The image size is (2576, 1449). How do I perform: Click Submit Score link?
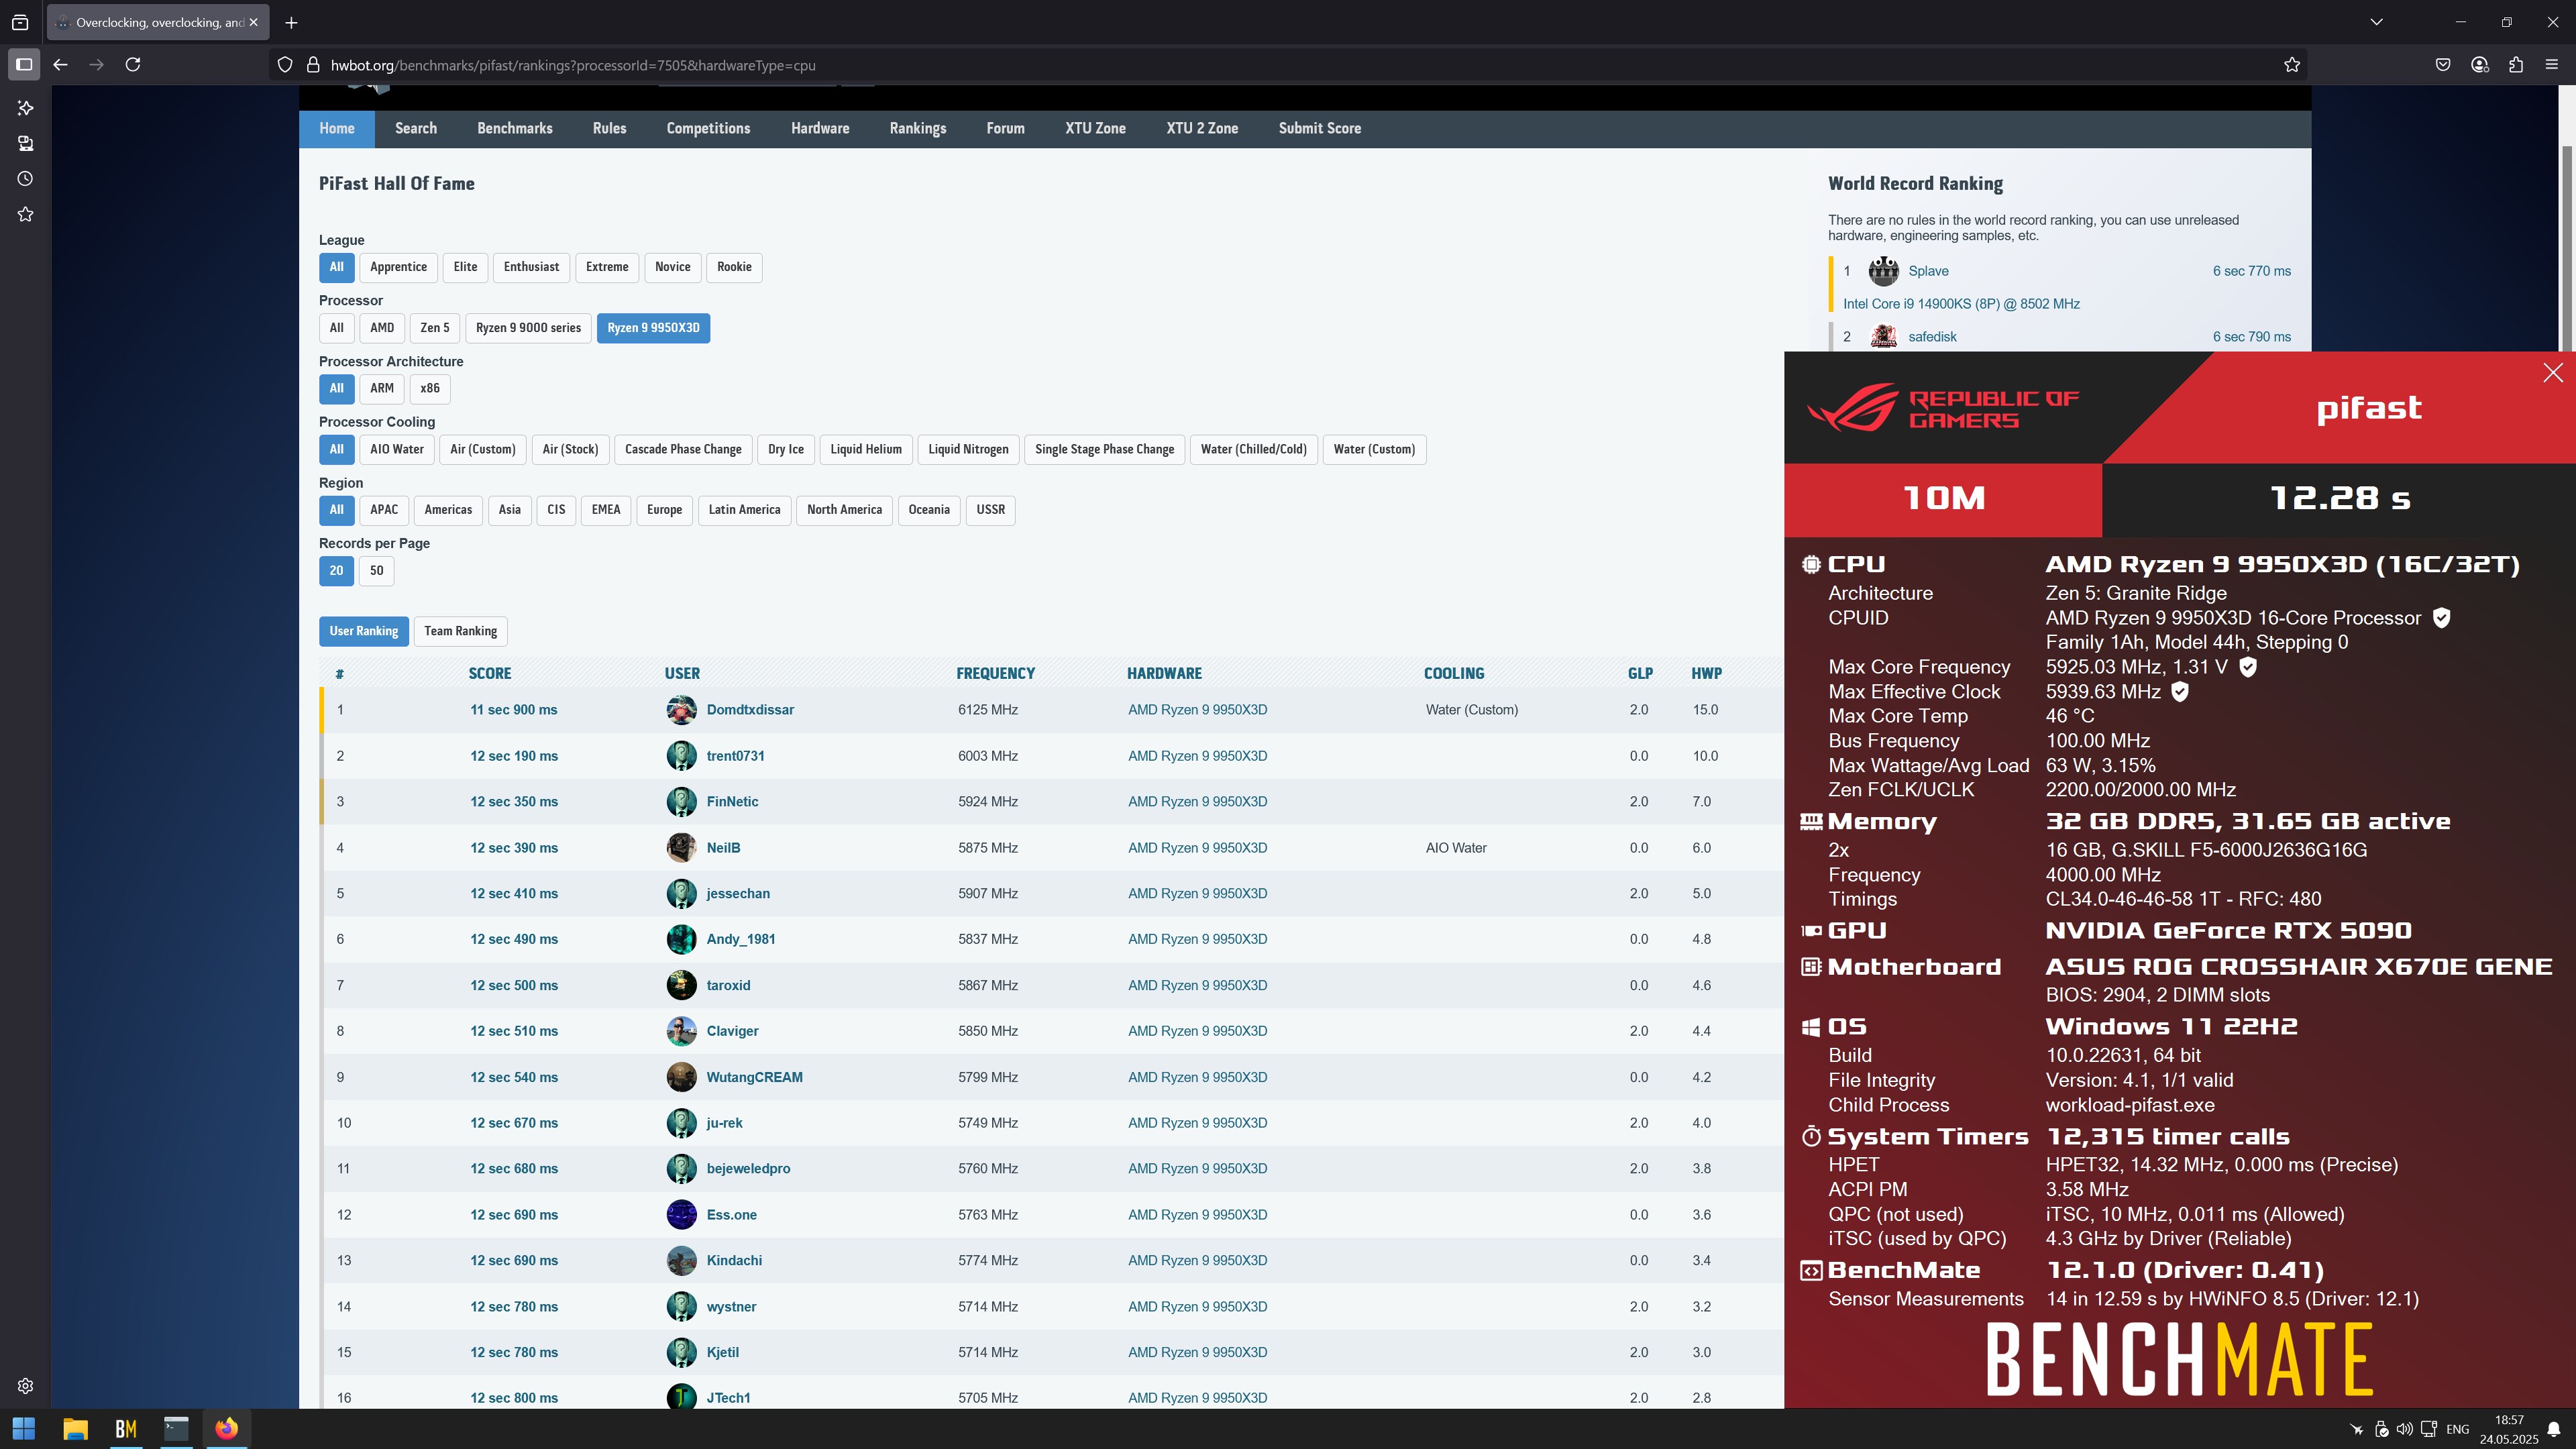tap(1319, 129)
